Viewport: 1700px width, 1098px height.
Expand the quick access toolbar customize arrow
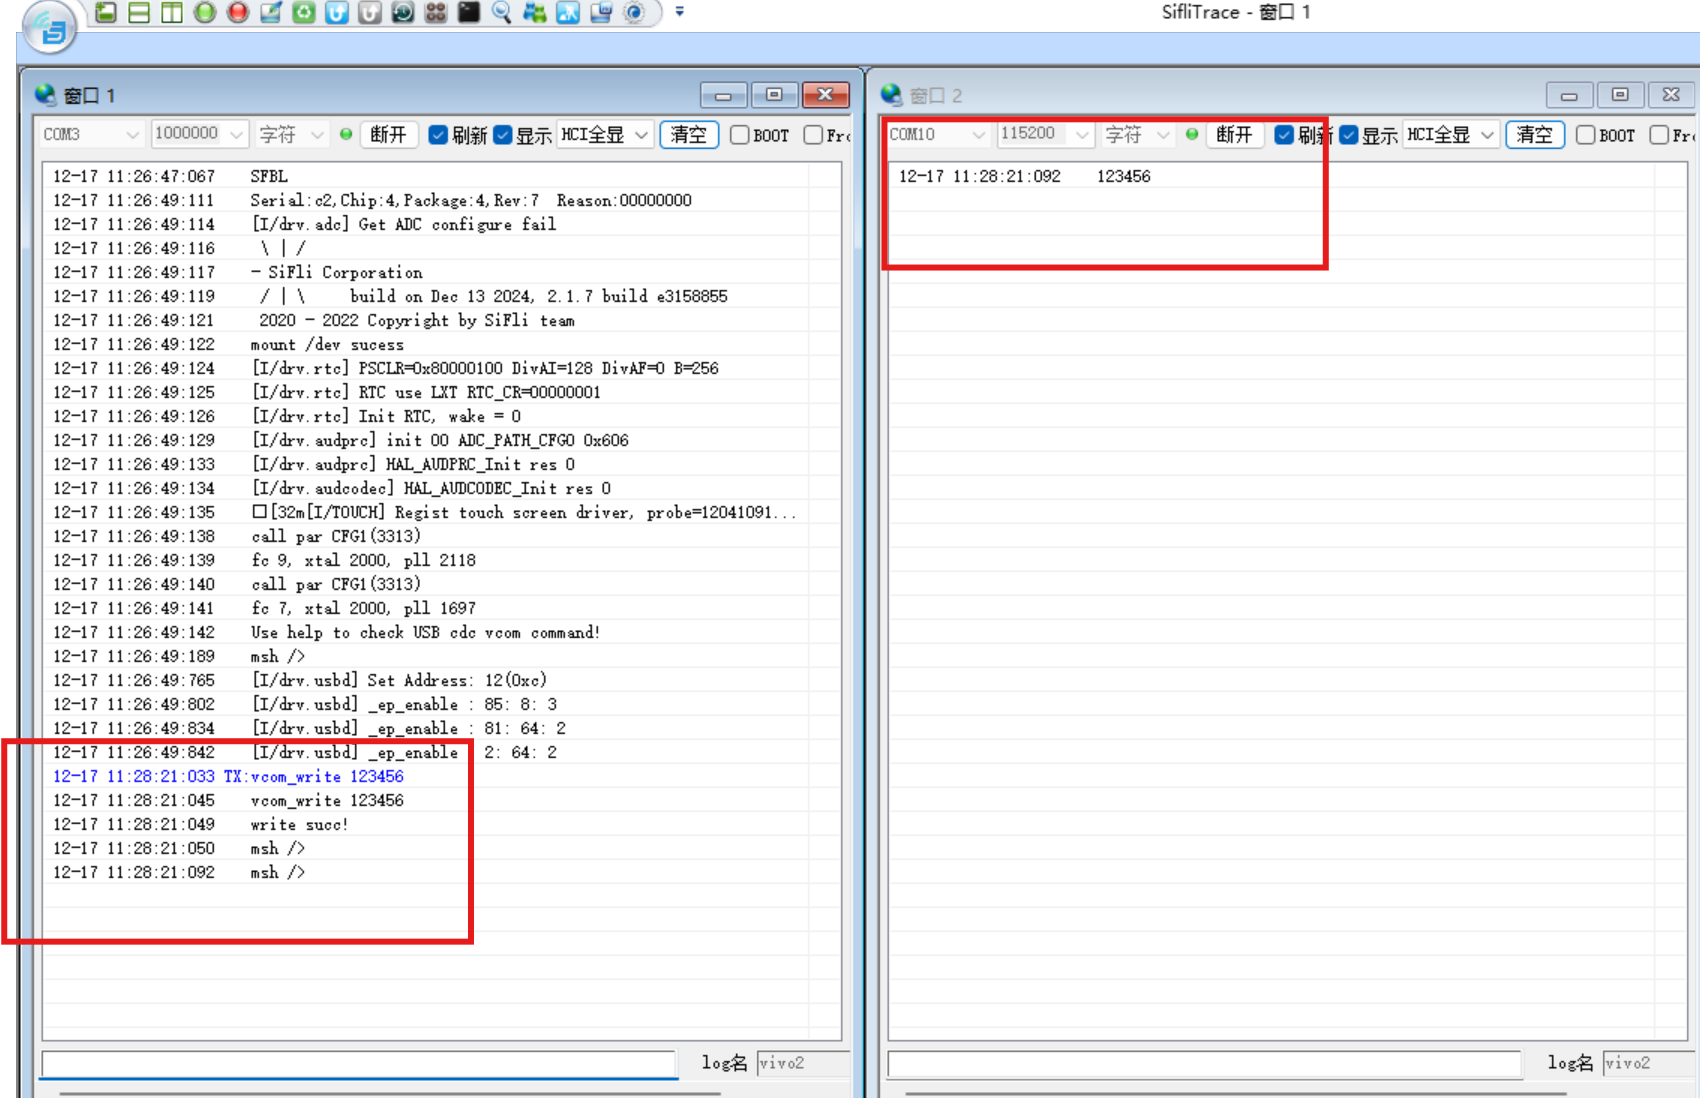tap(680, 12)
